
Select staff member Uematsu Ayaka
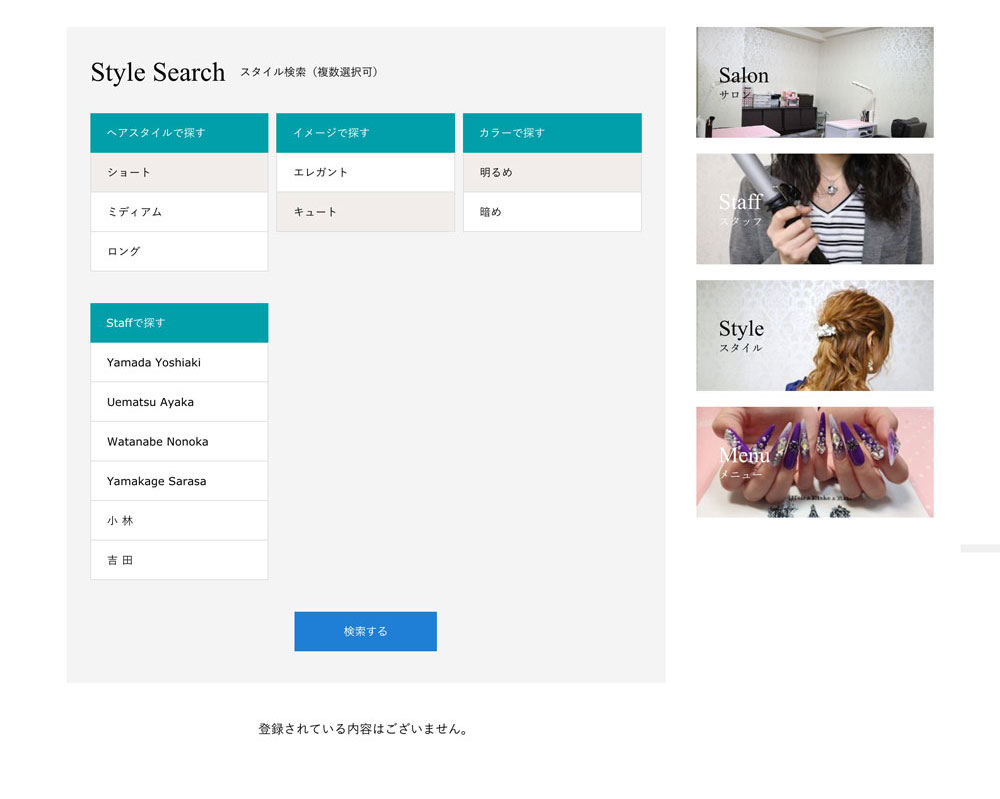[178, 401]
